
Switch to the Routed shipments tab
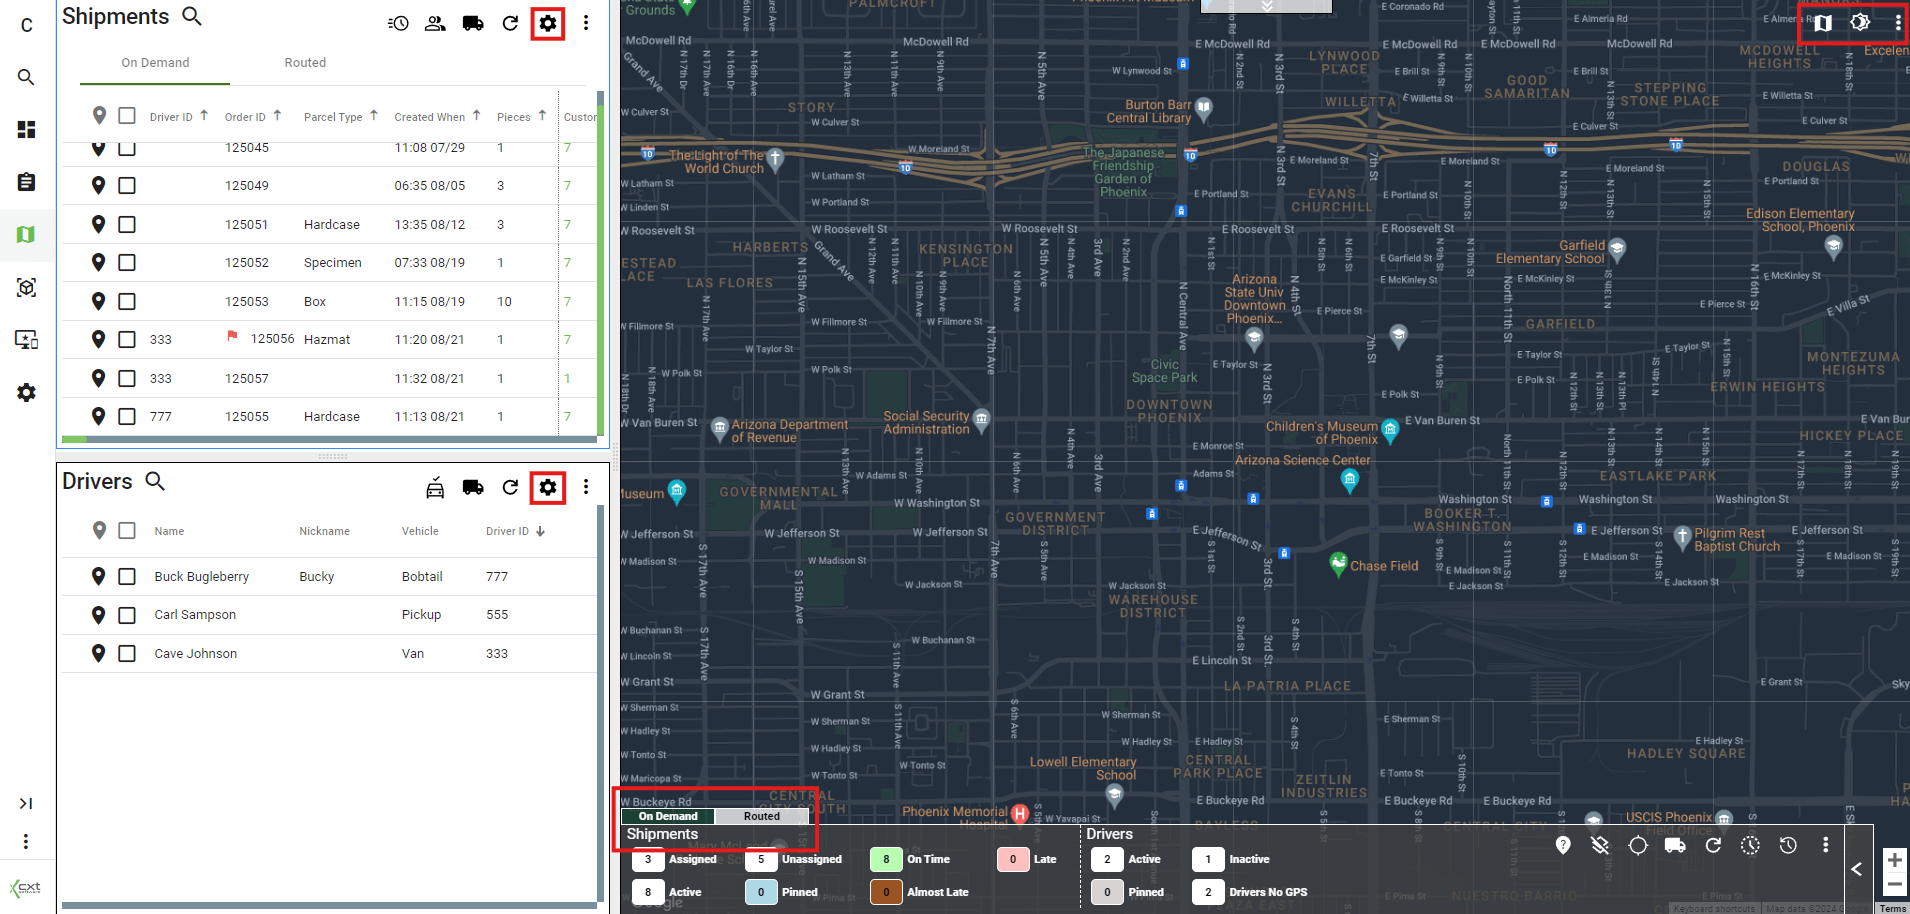(305, 63)
